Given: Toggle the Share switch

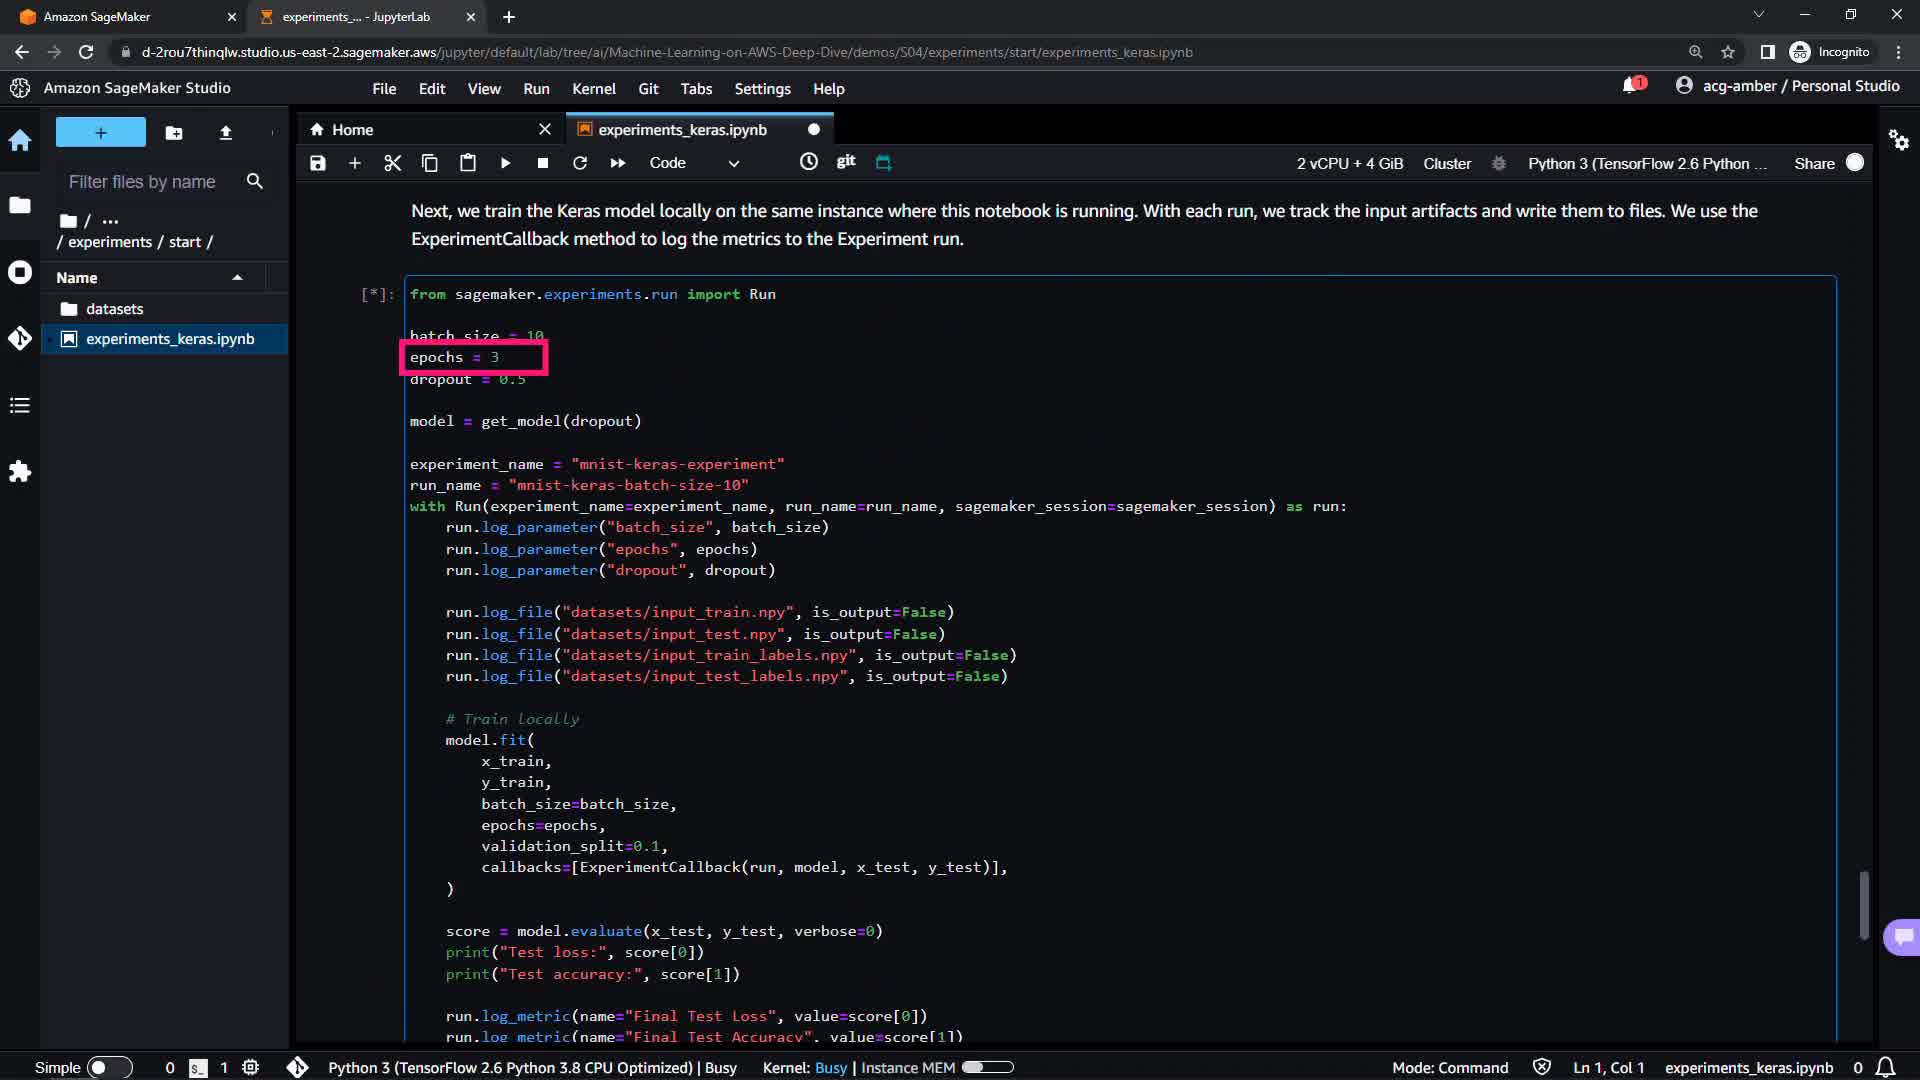Looking at the screenshot, I should pyautogui.click(x=1854, y=163).
